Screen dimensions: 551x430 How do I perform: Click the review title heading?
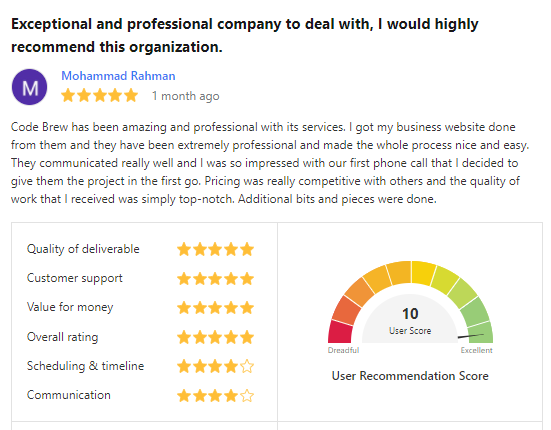[x=245, y=35]
